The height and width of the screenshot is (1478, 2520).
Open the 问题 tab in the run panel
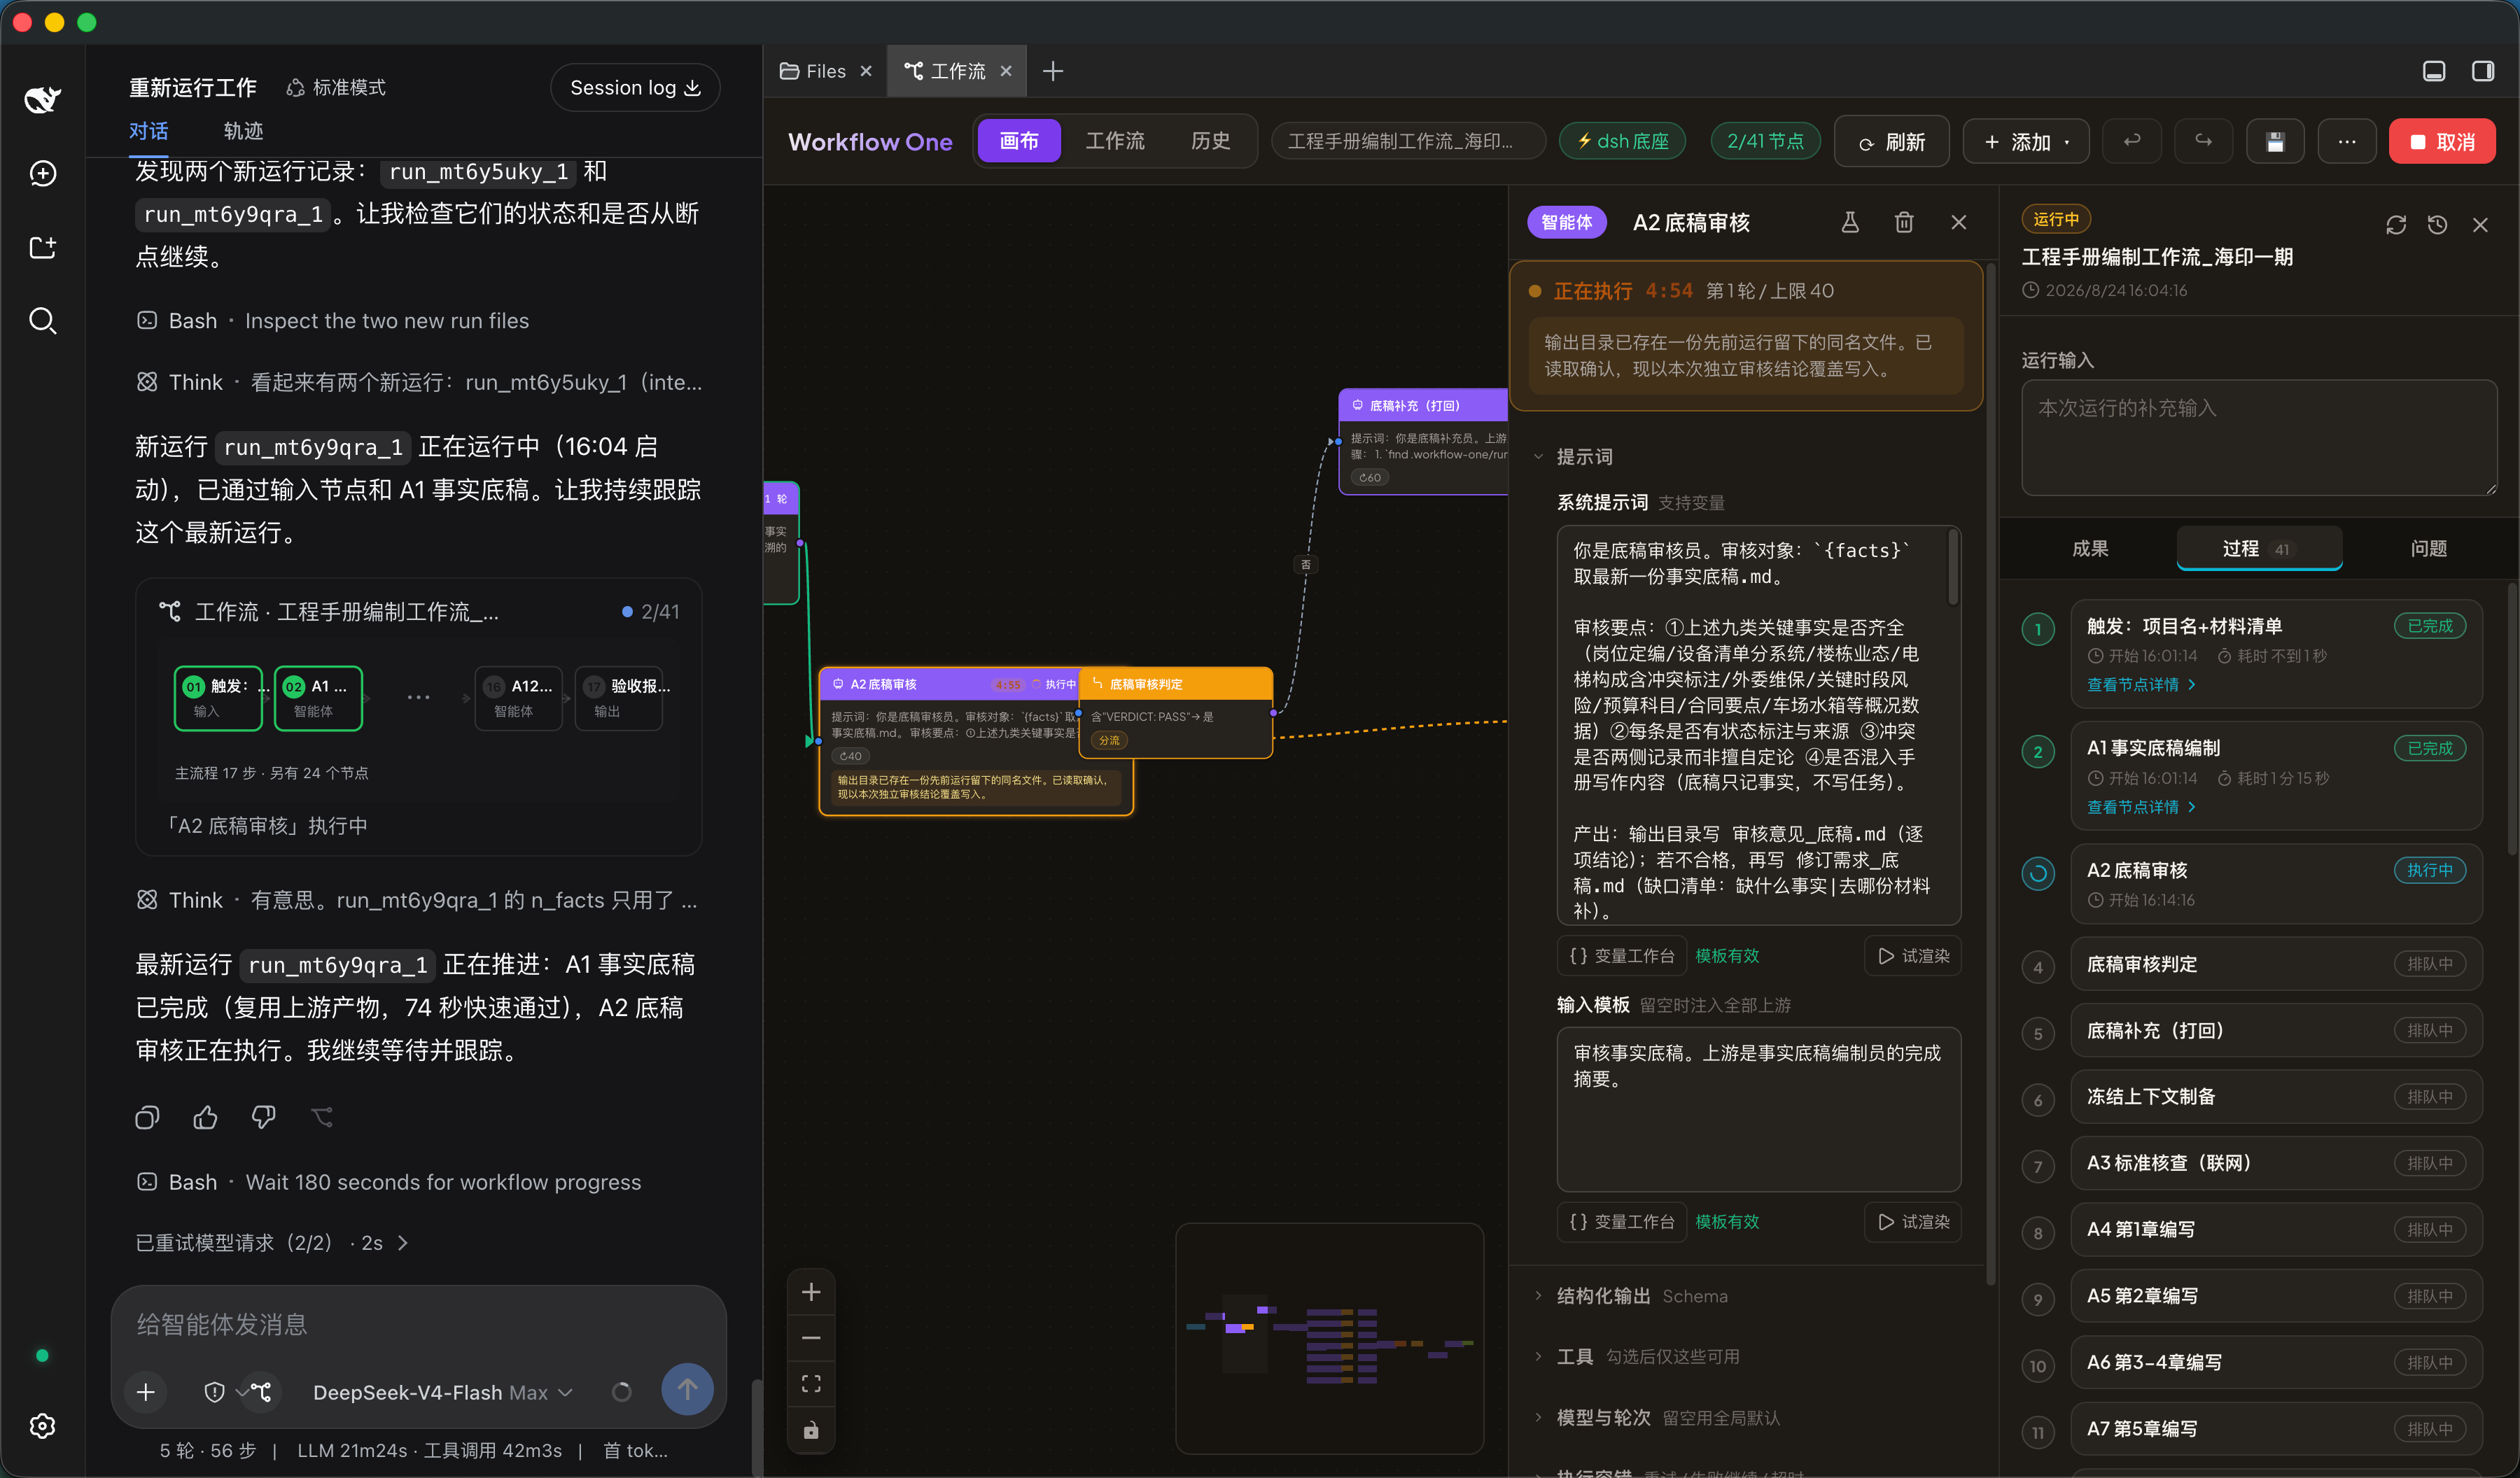tap(2429, 548)
